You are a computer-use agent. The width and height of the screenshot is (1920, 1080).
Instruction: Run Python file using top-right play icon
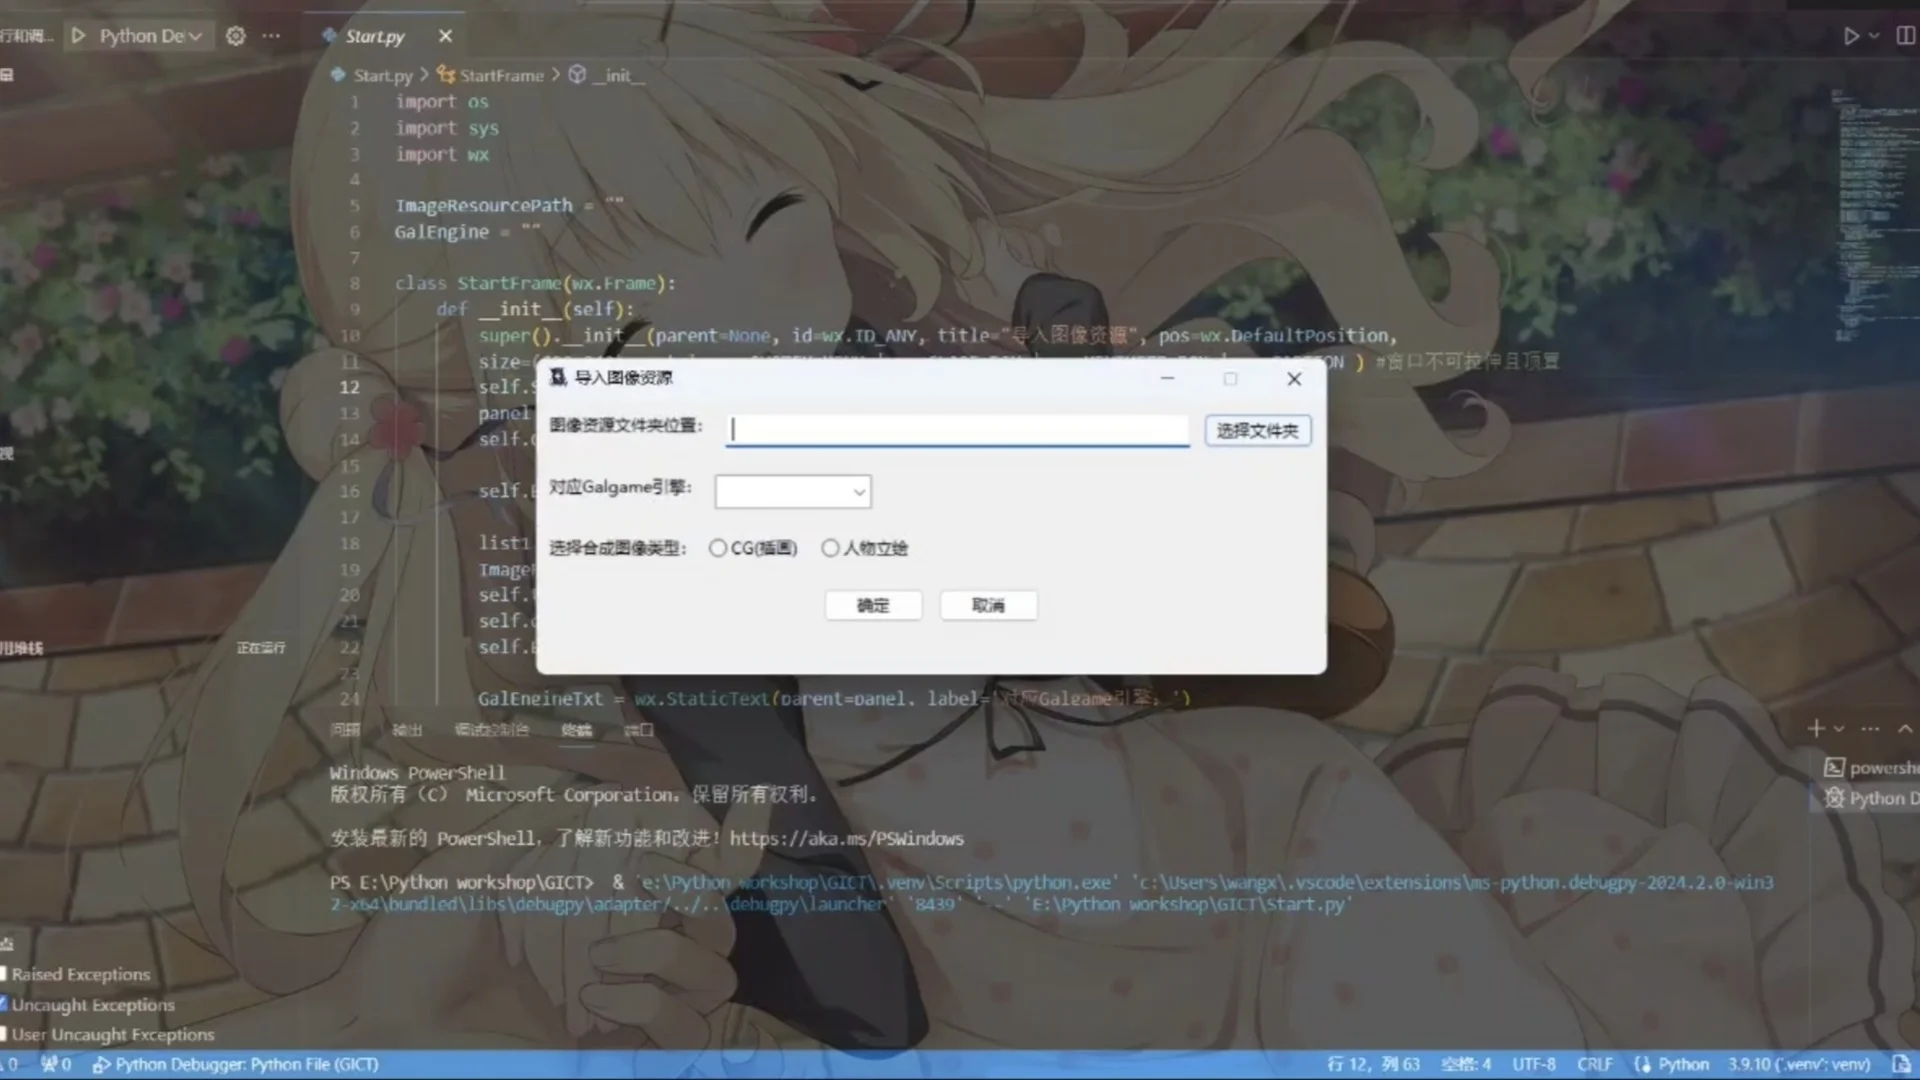click(1851, 36)
